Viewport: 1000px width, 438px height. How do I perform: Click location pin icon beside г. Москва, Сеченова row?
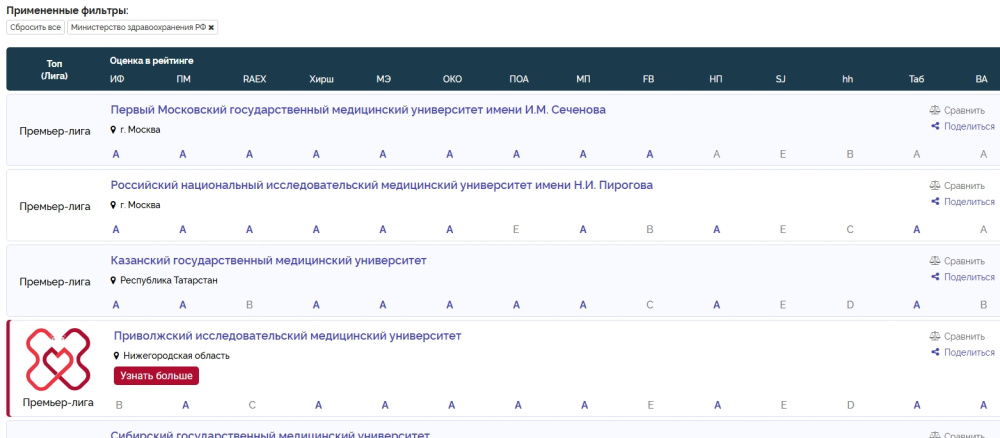click(x=114, y=130)
